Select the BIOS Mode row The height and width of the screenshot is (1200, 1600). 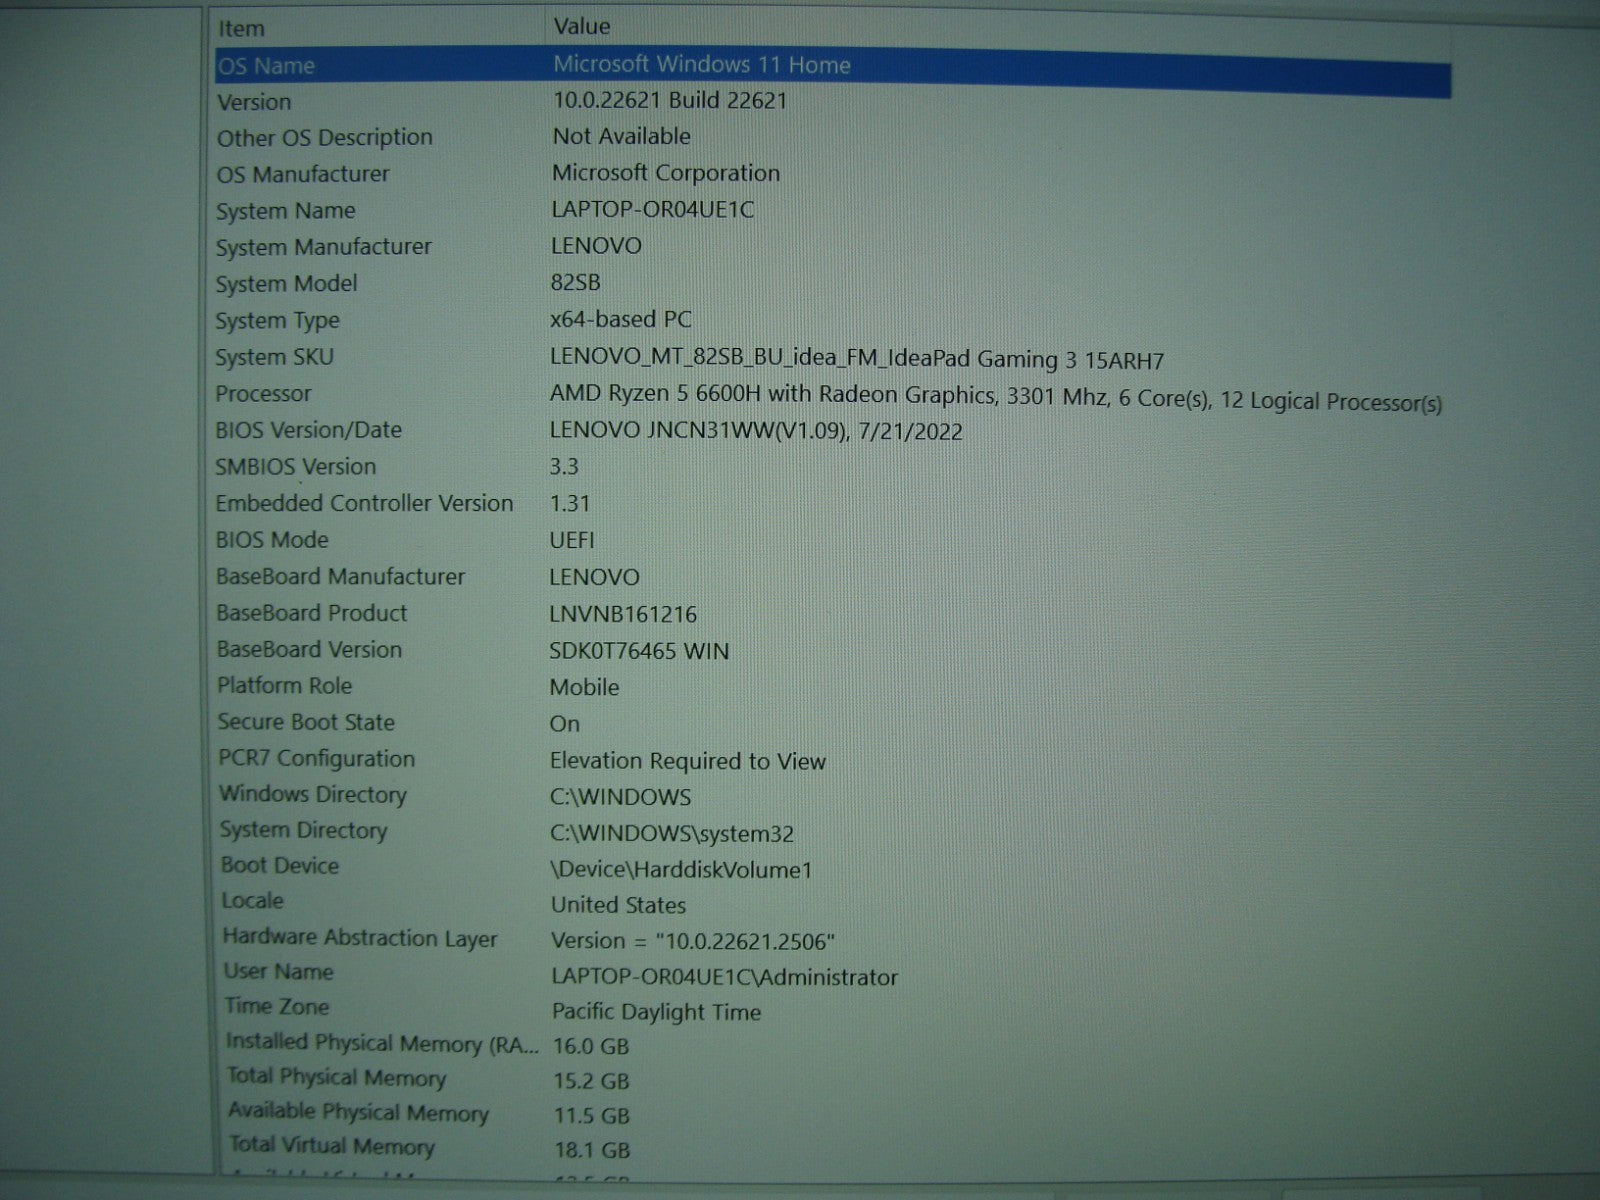(272, 540)
